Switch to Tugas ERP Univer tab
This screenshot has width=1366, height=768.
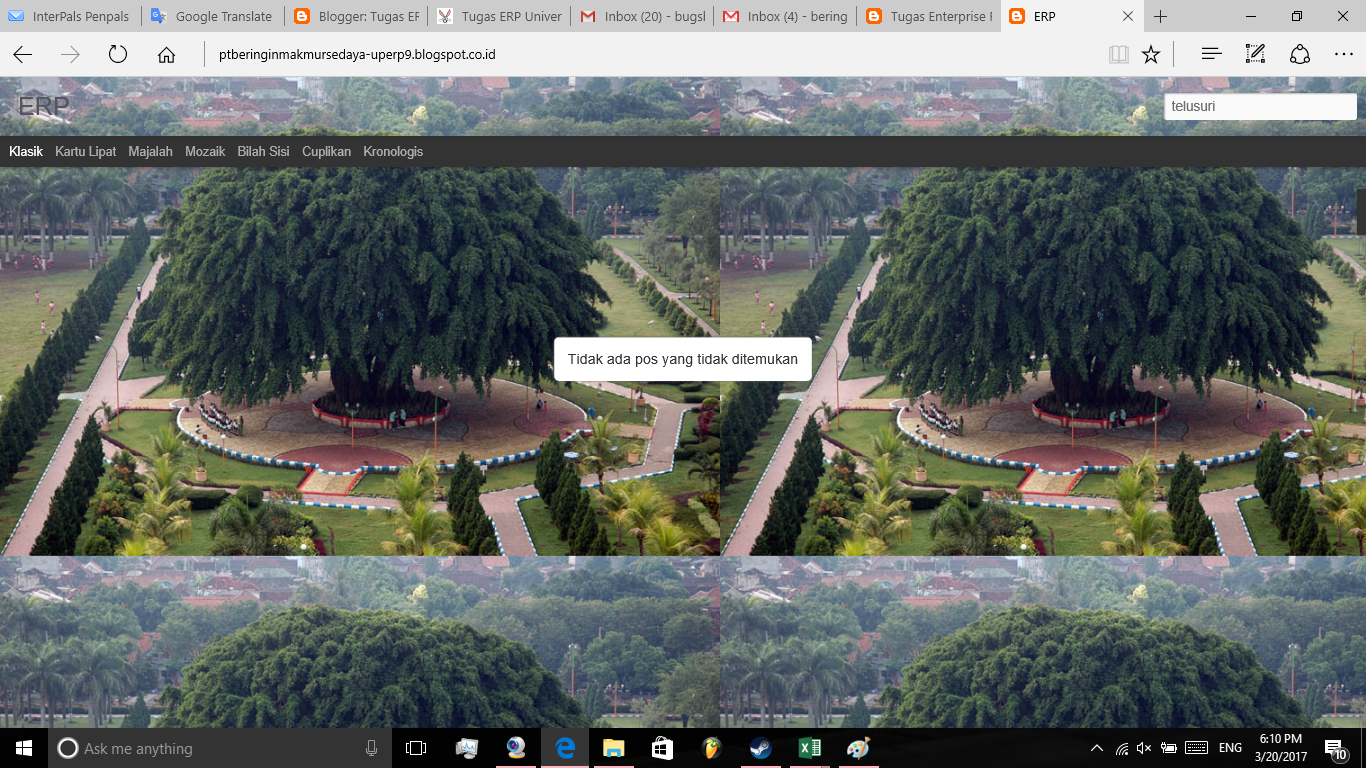coord(500,16)
